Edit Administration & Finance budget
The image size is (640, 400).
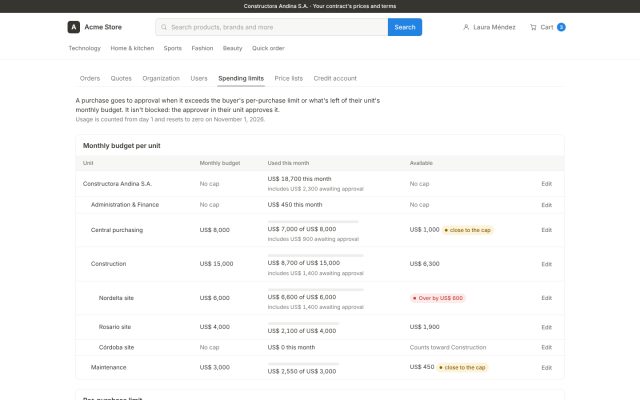(547, 205)
